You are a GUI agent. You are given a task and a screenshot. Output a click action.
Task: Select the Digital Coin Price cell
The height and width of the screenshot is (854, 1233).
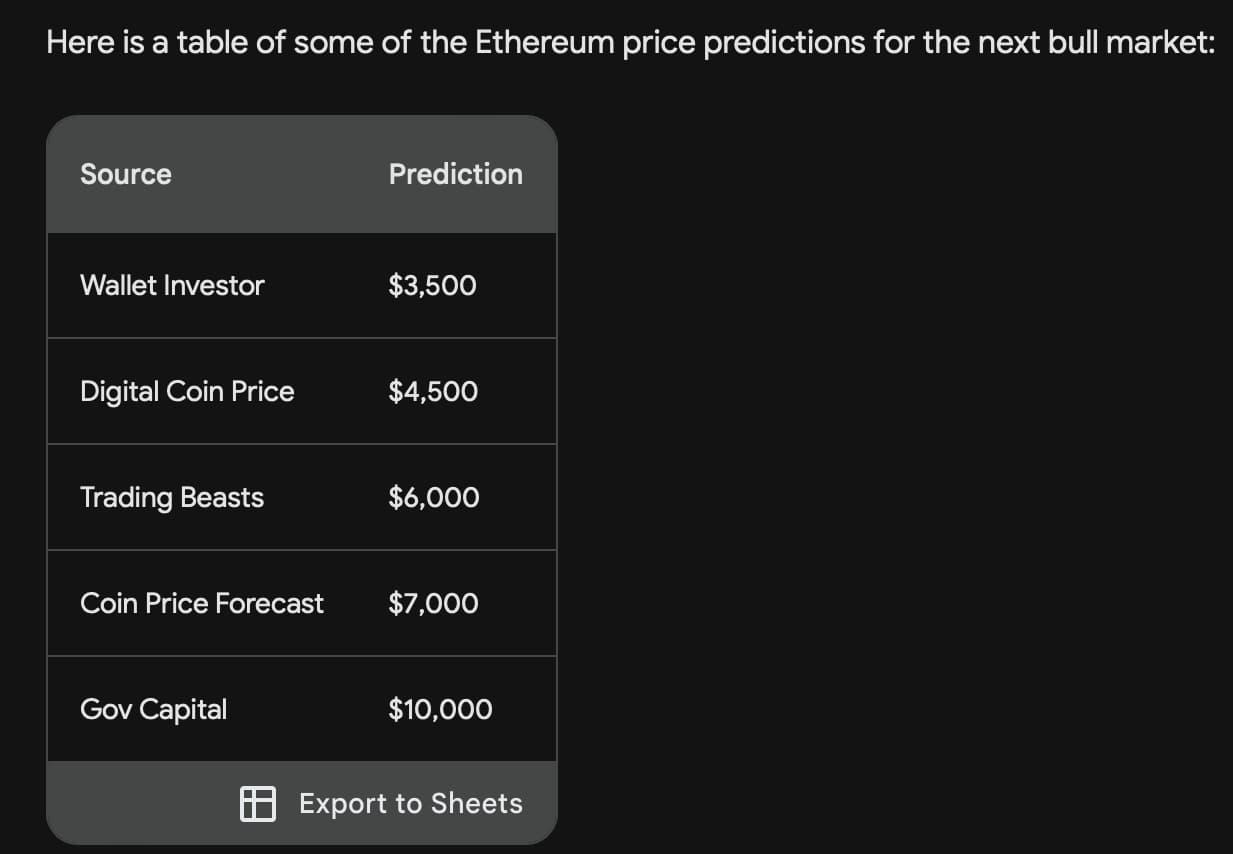pyautogui.click(x=187, y=391)
